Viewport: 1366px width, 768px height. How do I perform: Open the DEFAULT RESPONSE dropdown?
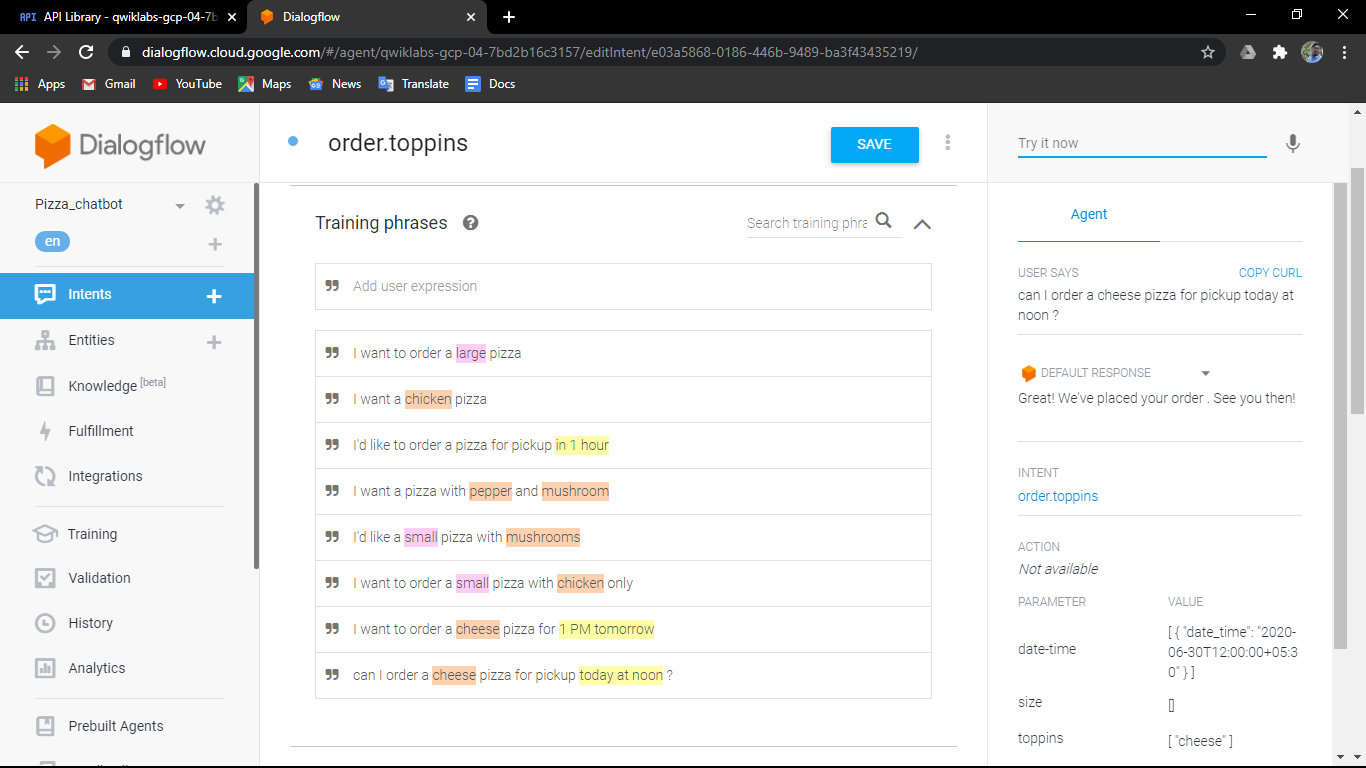click(x=1206, y=372)
